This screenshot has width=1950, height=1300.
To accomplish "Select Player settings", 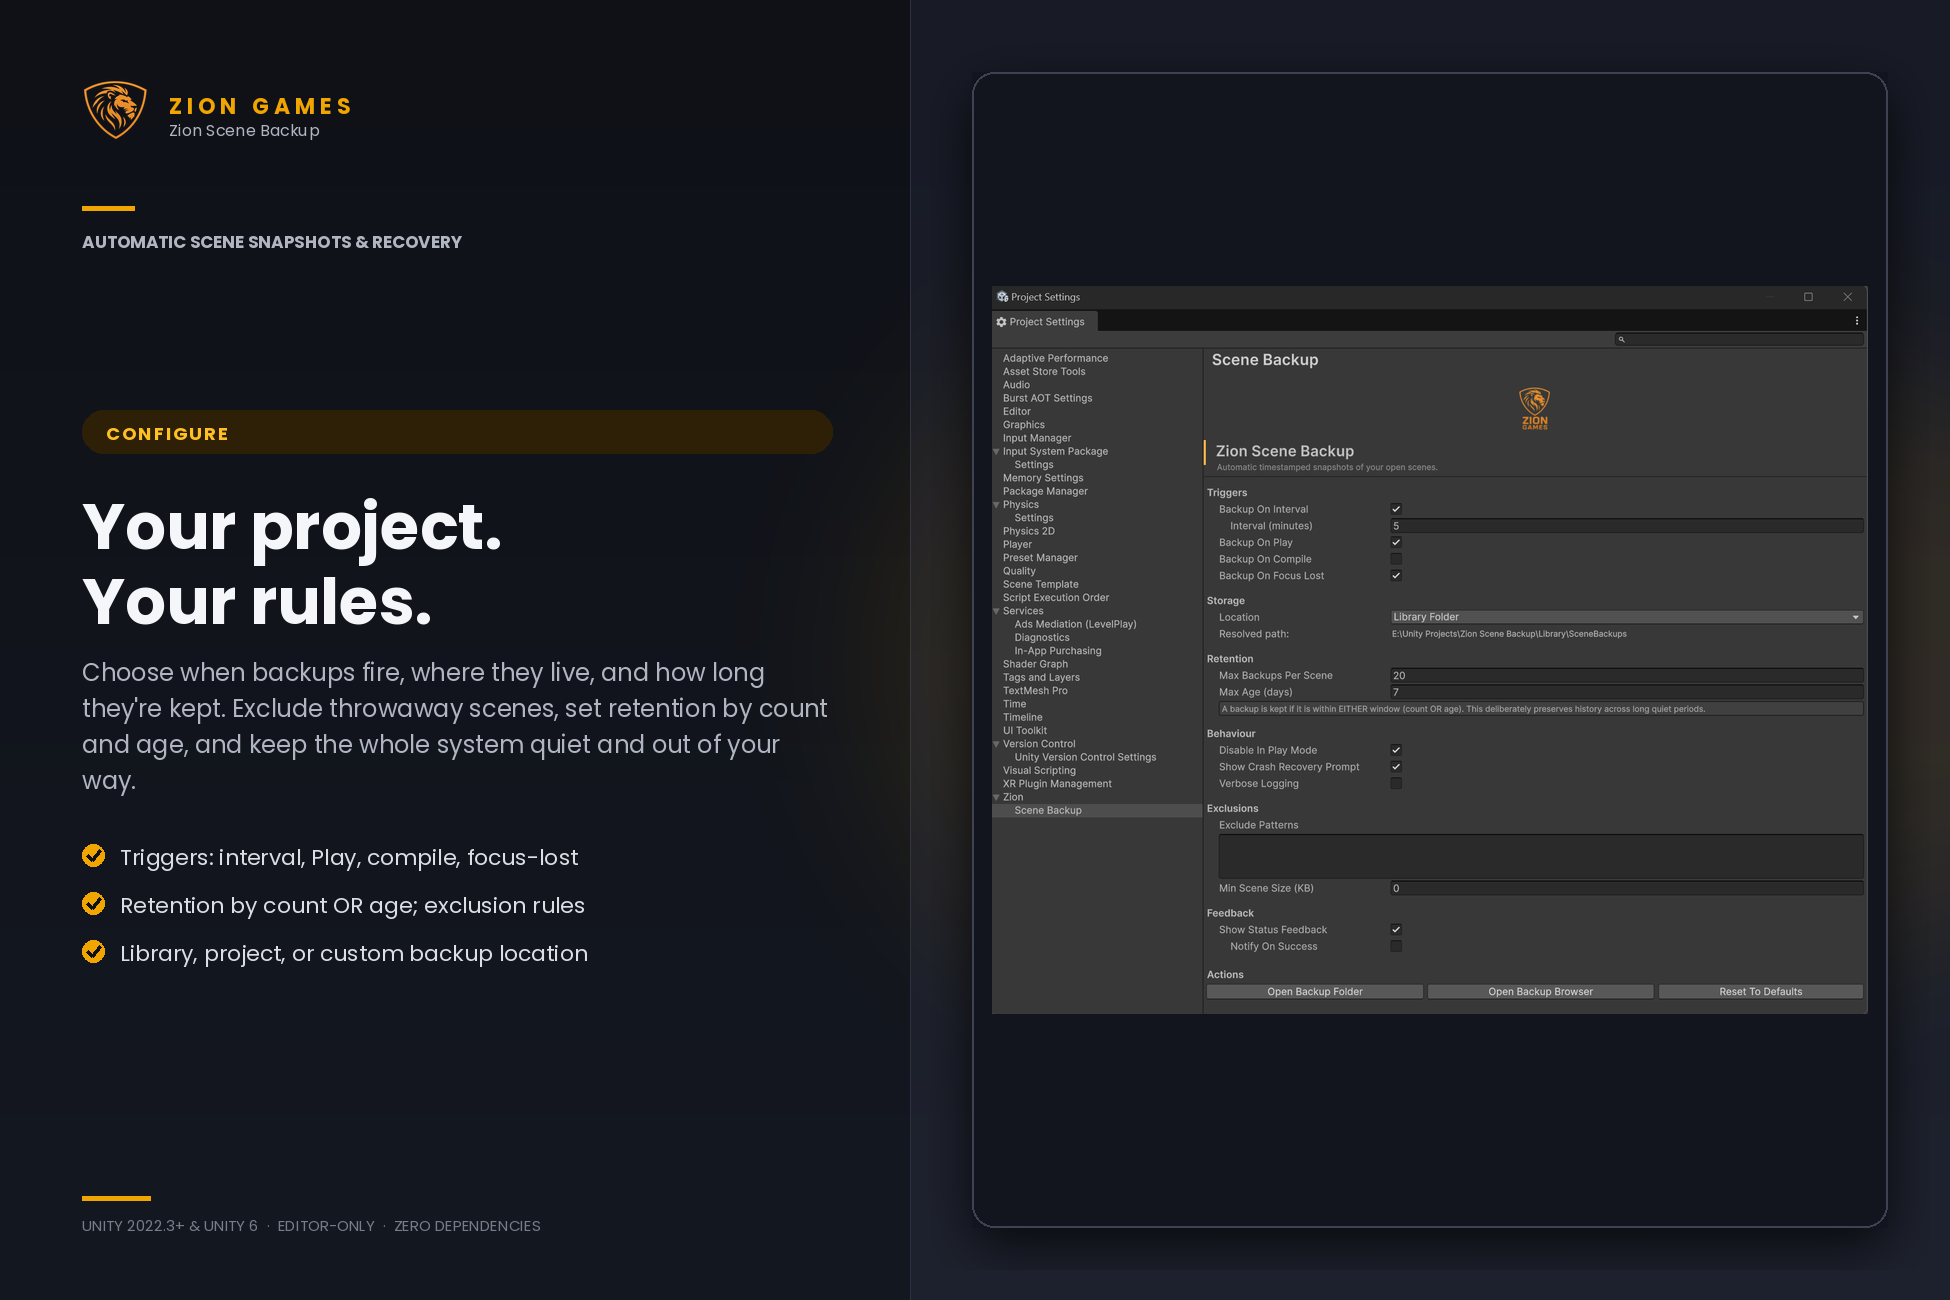I will pyautogui.click(x=1017, y=545).
